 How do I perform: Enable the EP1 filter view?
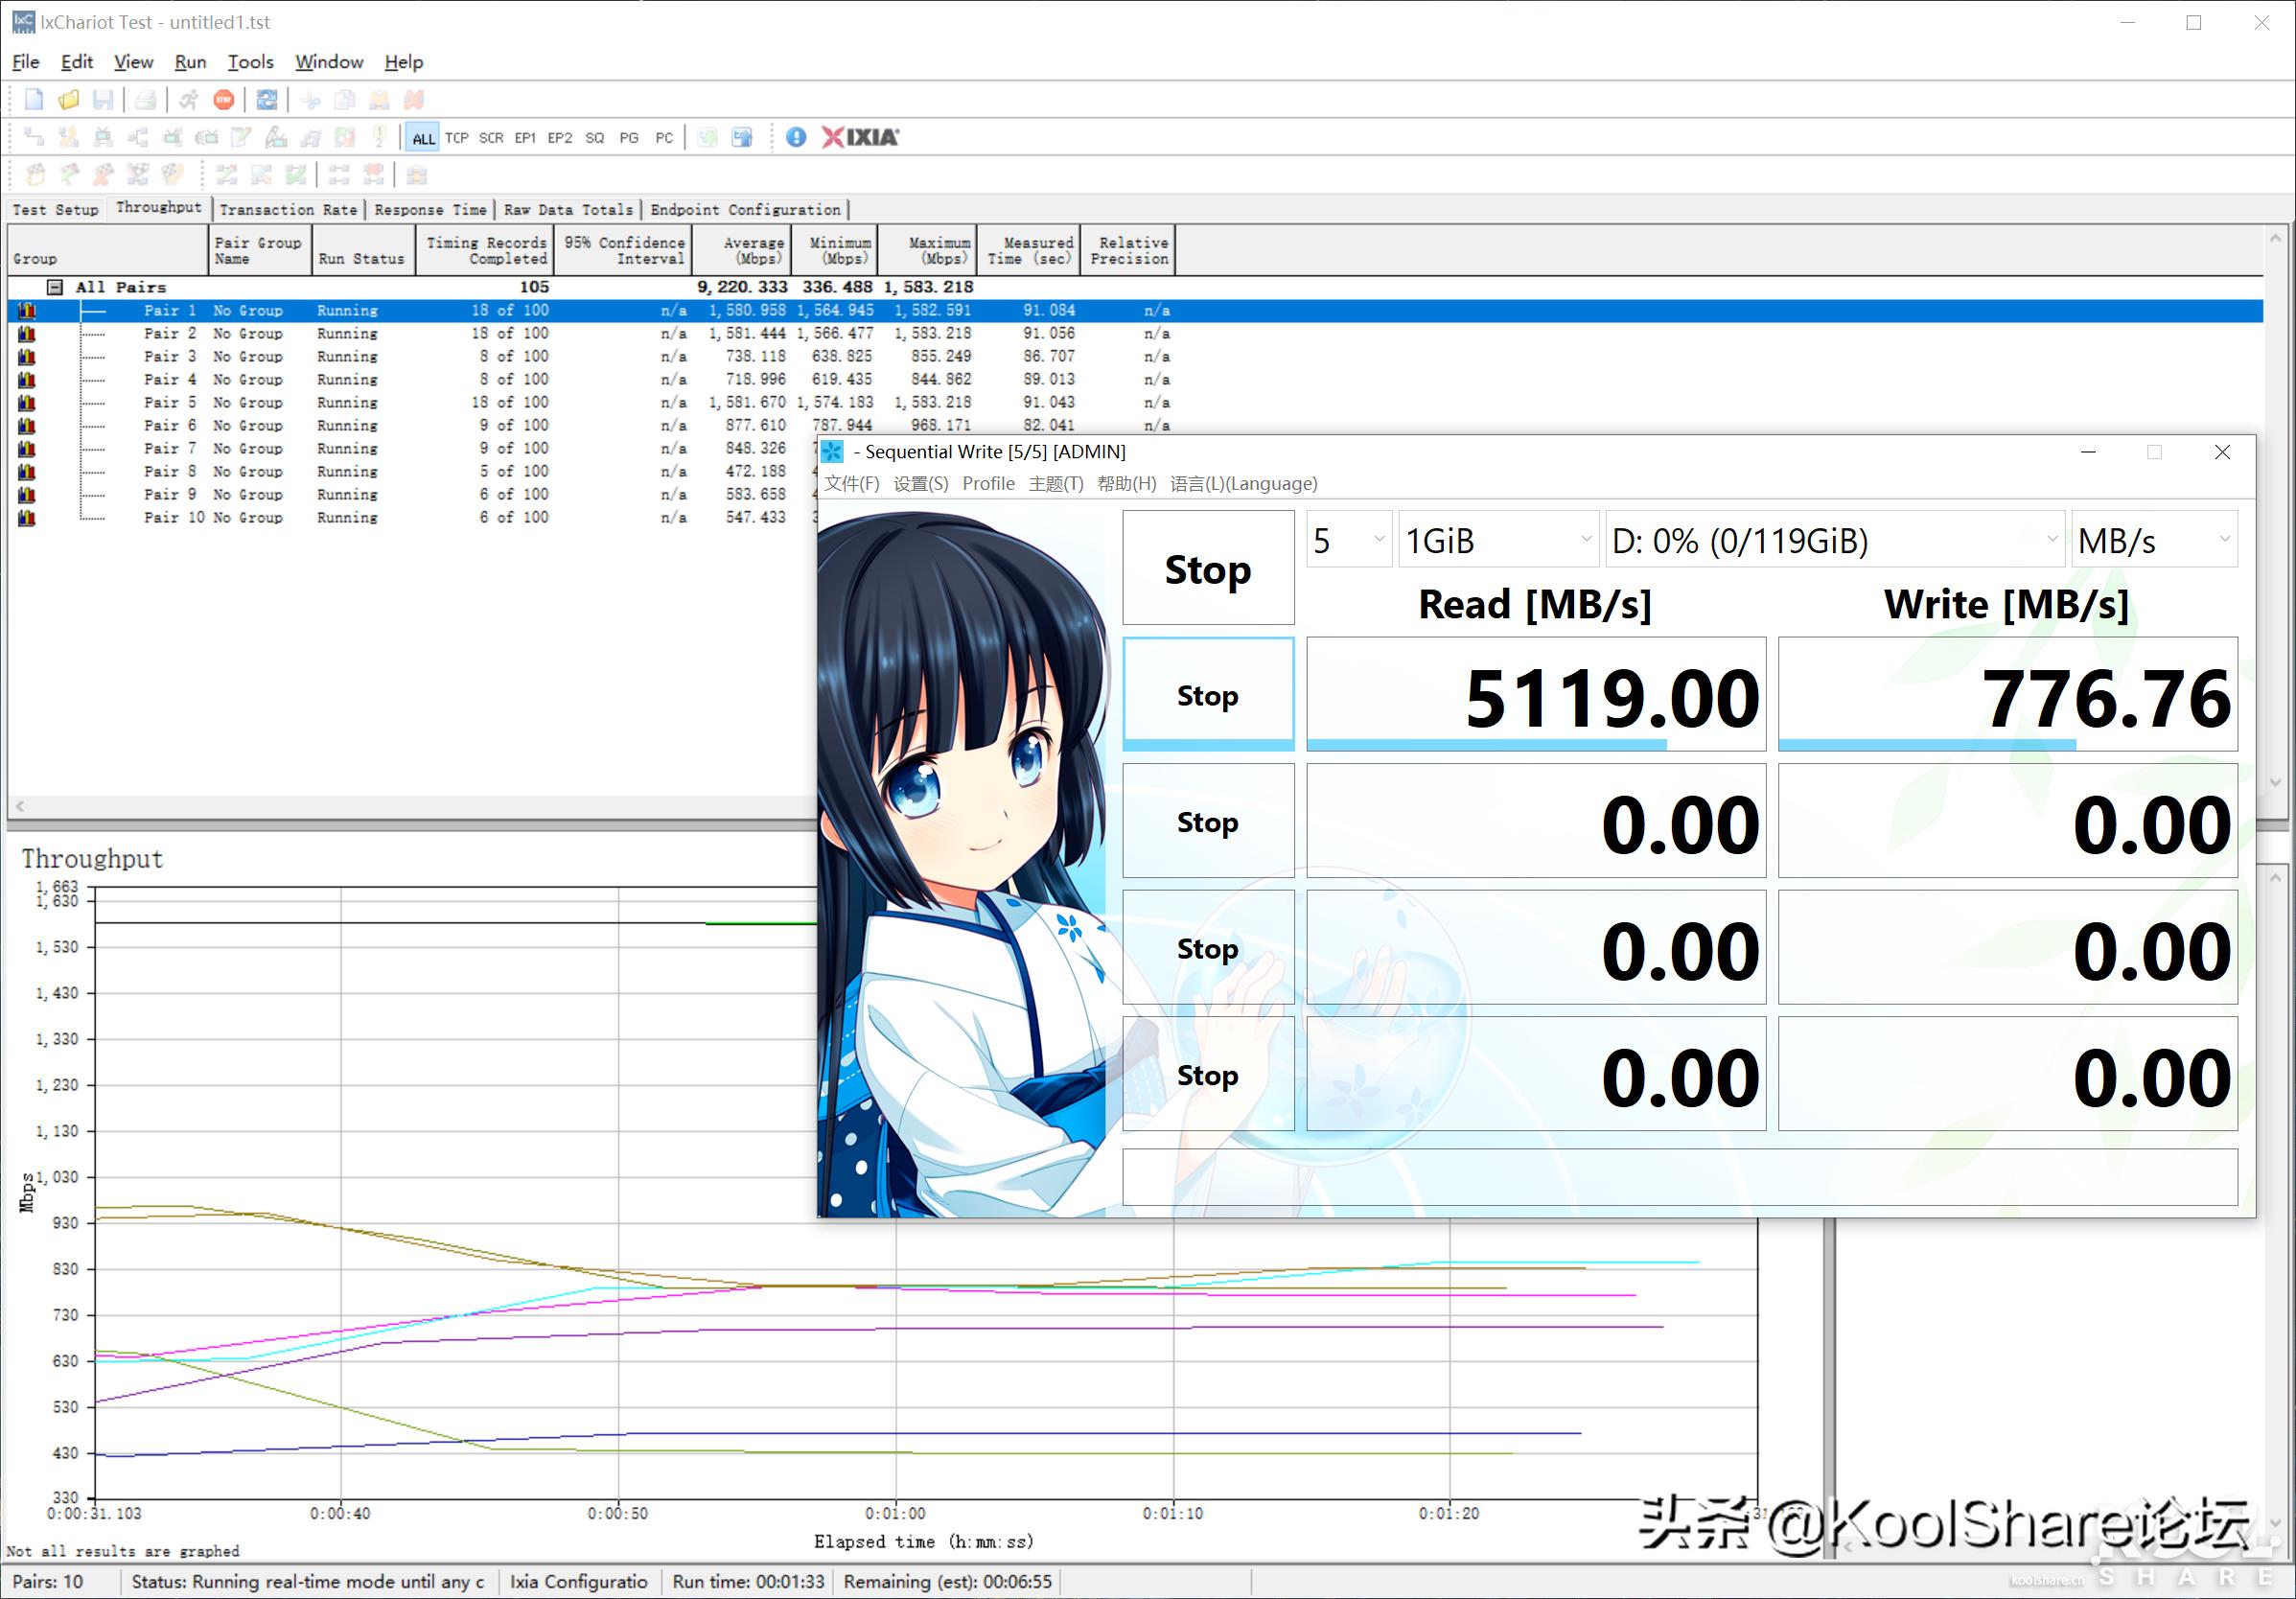(x=526, y=137)
